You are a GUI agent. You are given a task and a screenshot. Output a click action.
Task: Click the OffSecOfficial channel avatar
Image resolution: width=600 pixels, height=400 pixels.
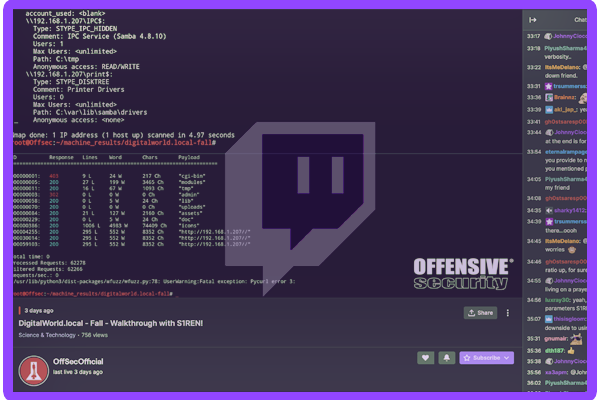pyautogui.click(x=34, y=371)
